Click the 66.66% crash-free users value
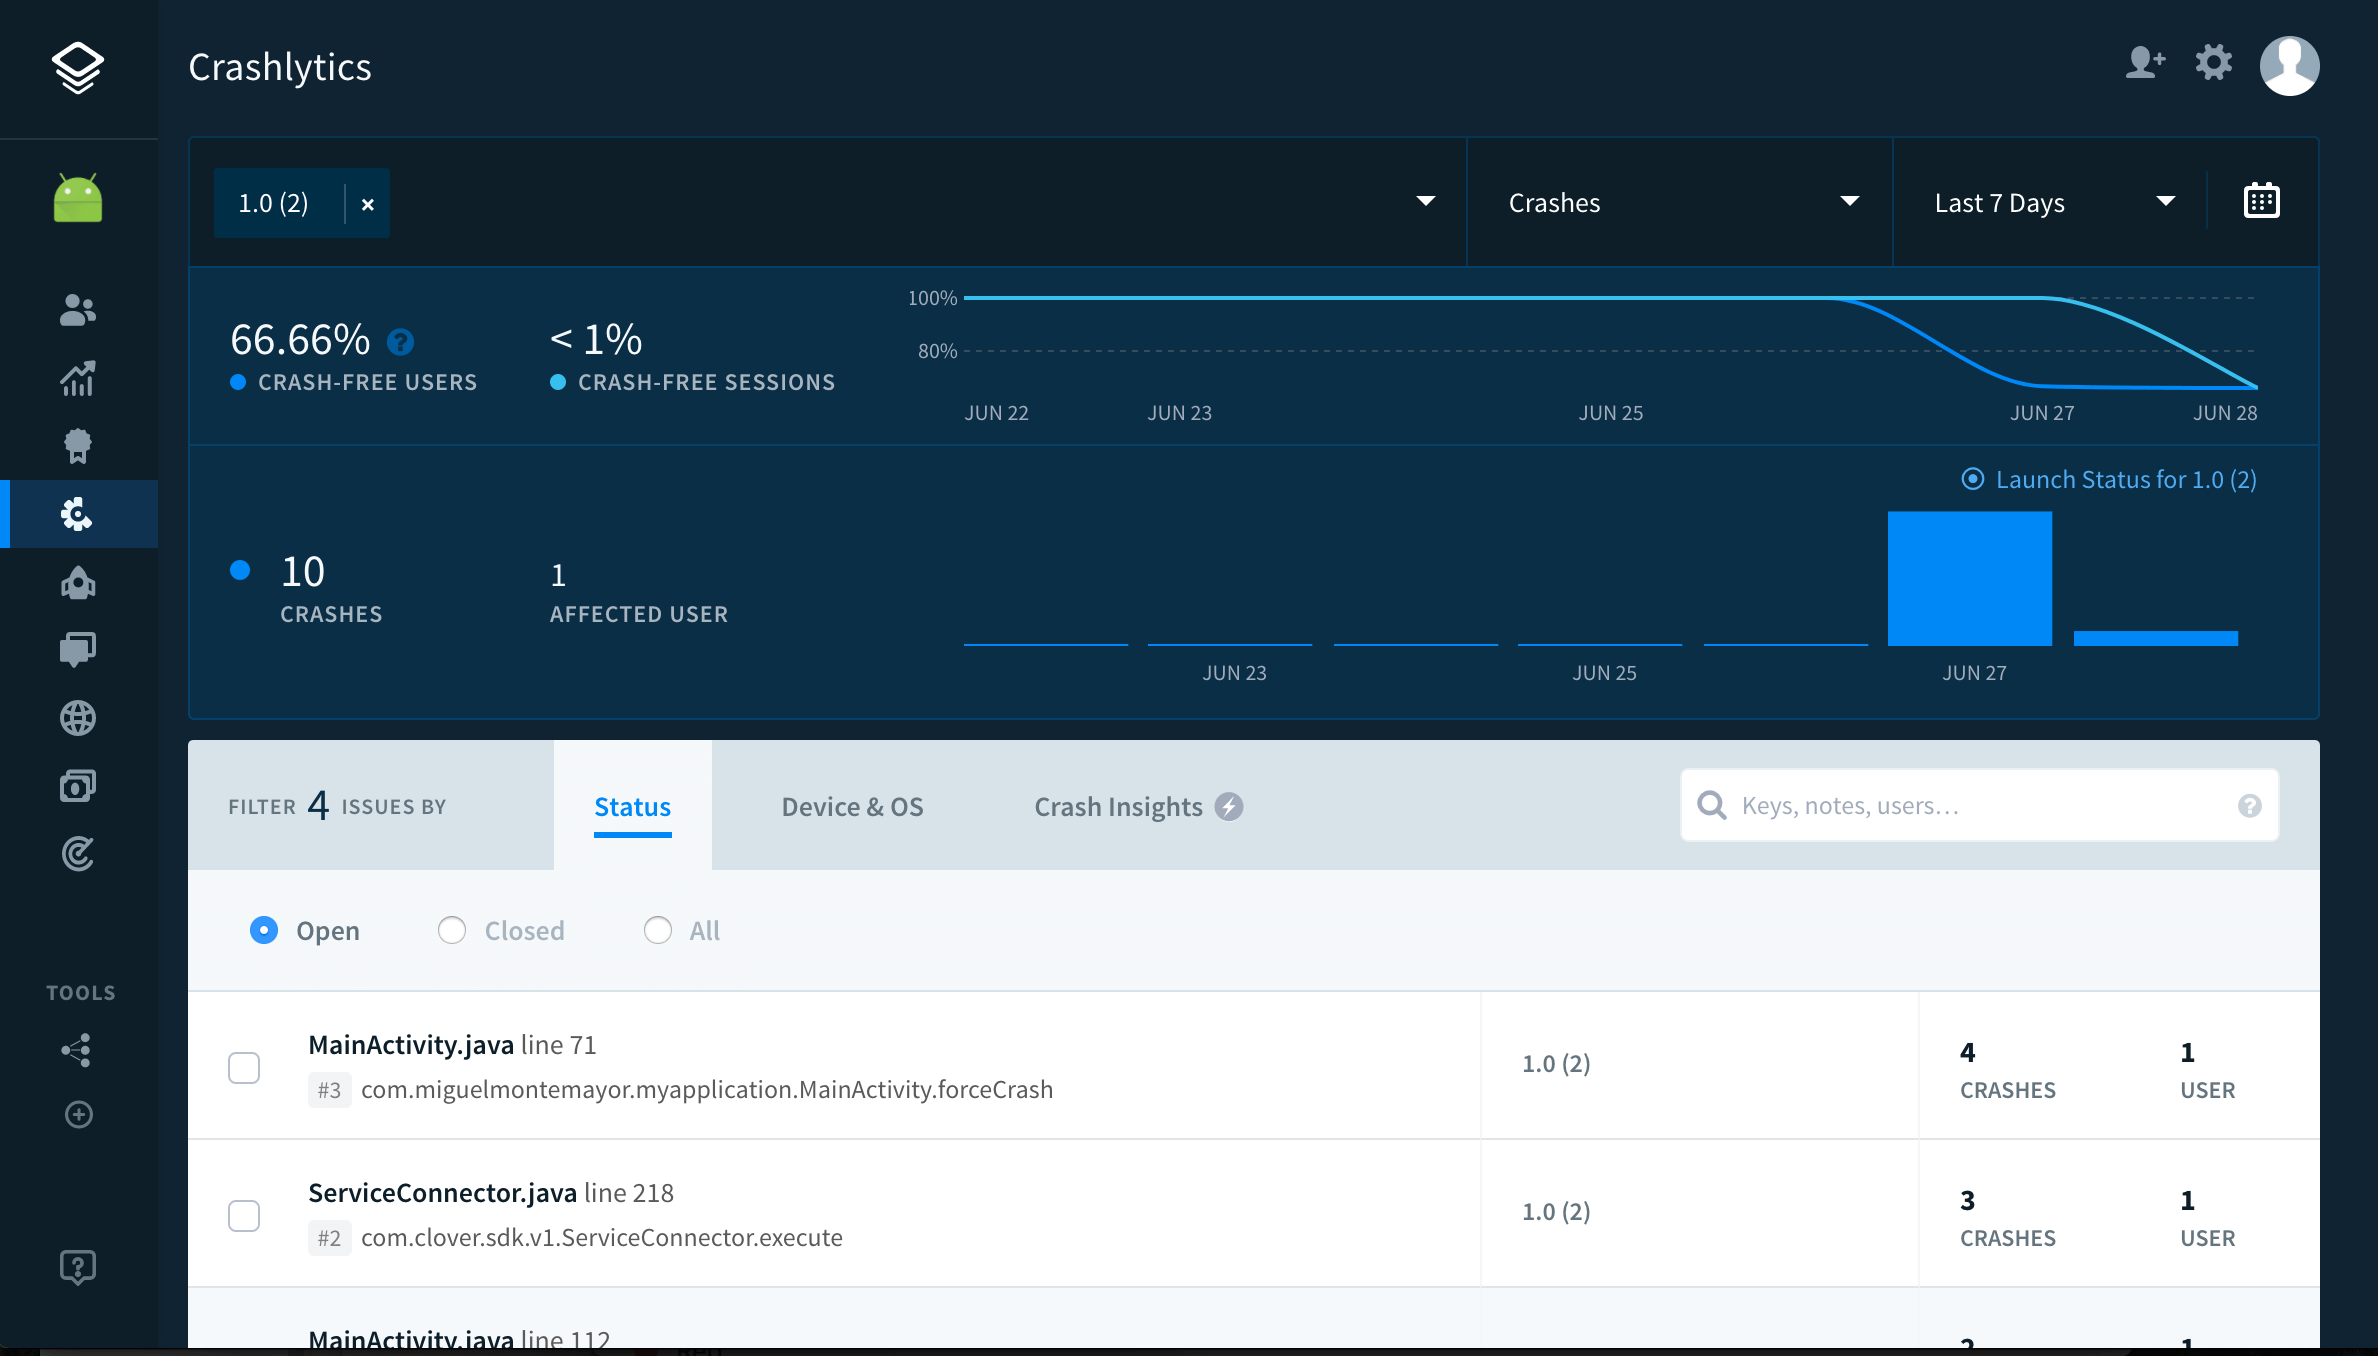 coord(300,340)
